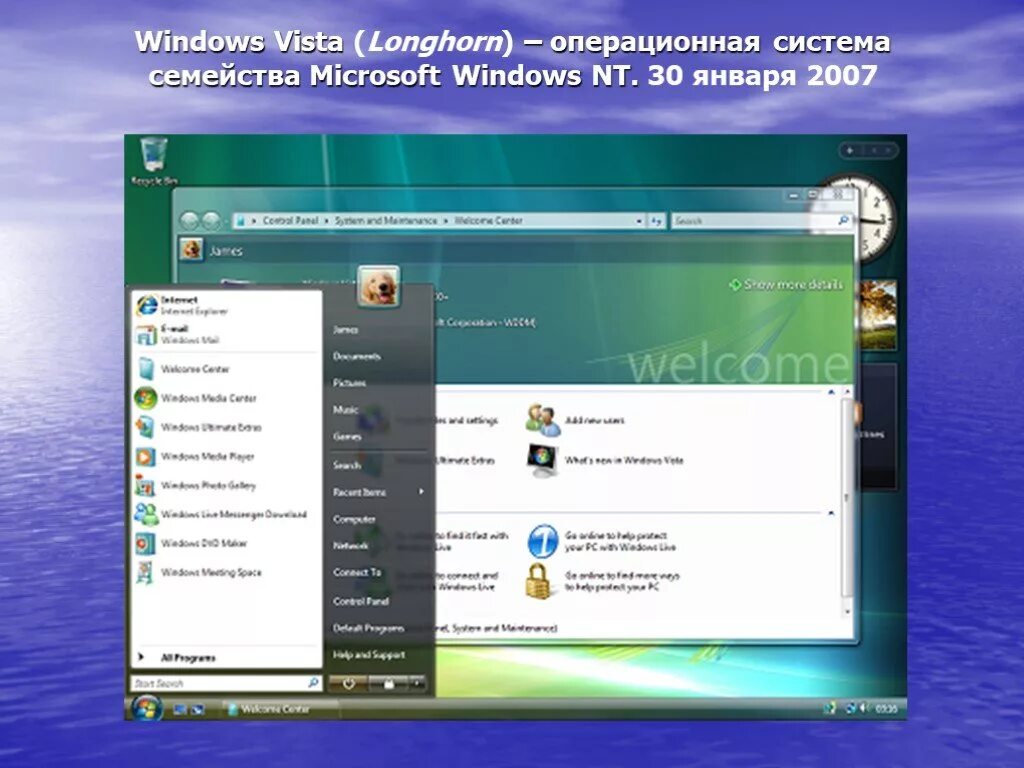This screenshot has height=768, width=1024.
Task: Click the forward arrow in Welcome Center window
Action: point(210,221)
